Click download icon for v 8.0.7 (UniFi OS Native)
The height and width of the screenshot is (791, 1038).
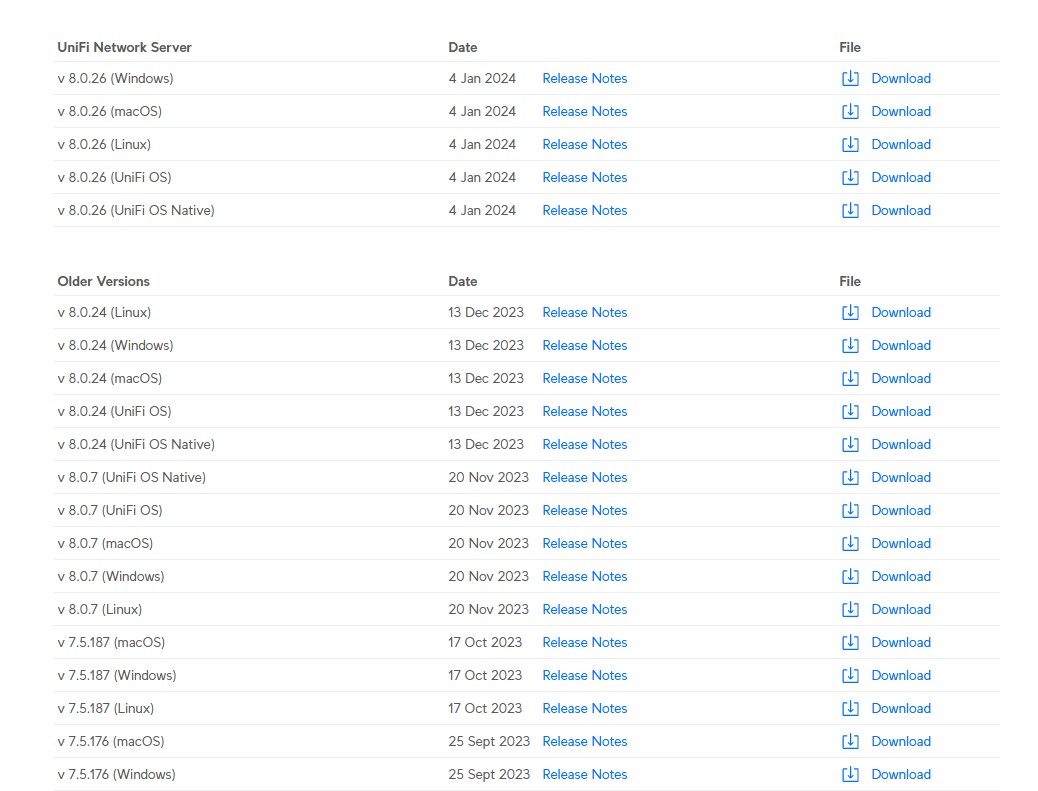[x=850, y=477]
